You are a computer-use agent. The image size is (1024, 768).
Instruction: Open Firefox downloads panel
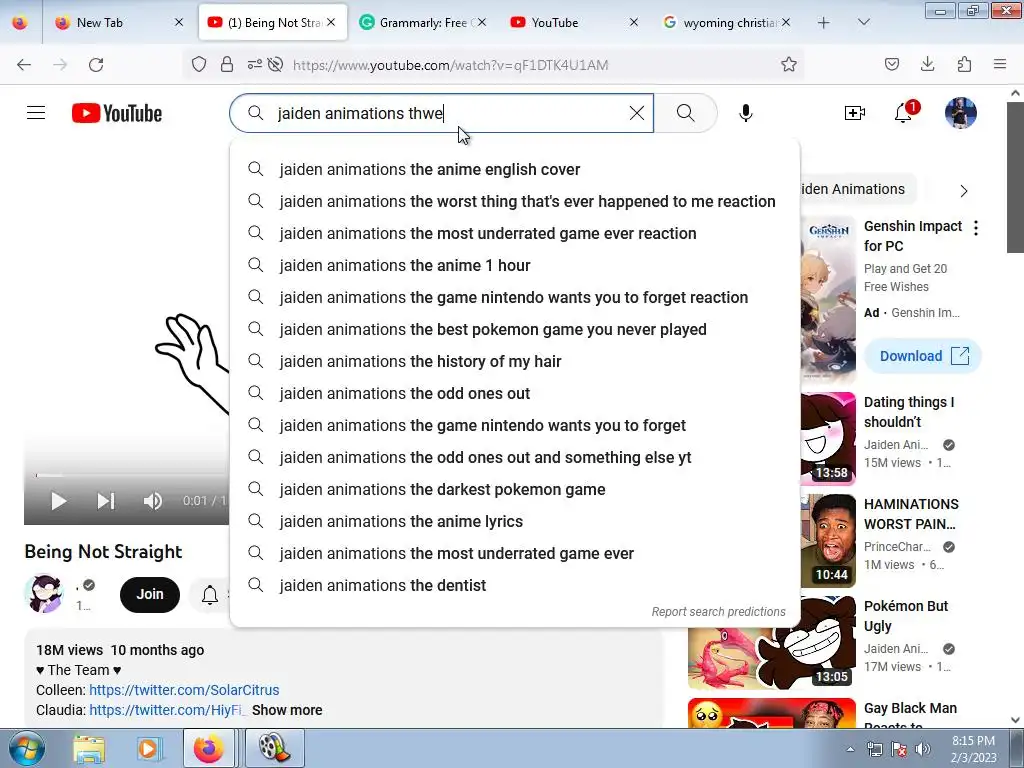(927, 64)
